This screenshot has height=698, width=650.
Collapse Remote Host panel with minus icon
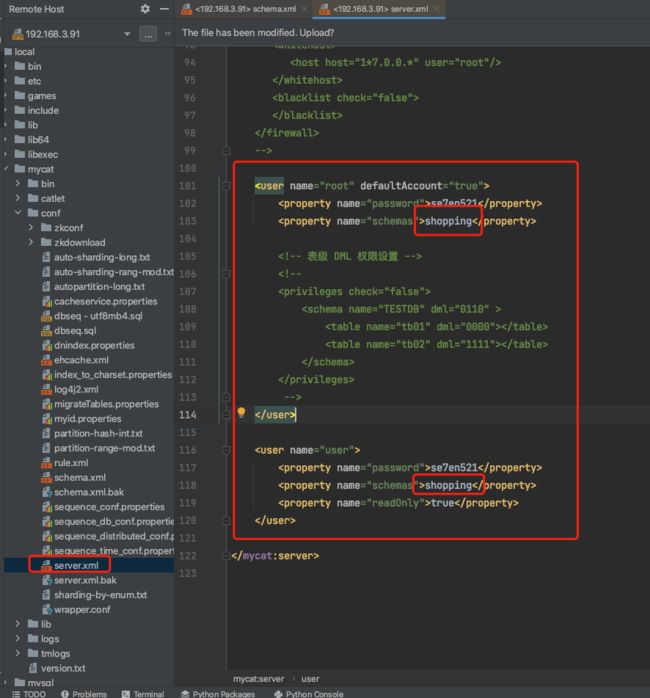tap(164, 9)
